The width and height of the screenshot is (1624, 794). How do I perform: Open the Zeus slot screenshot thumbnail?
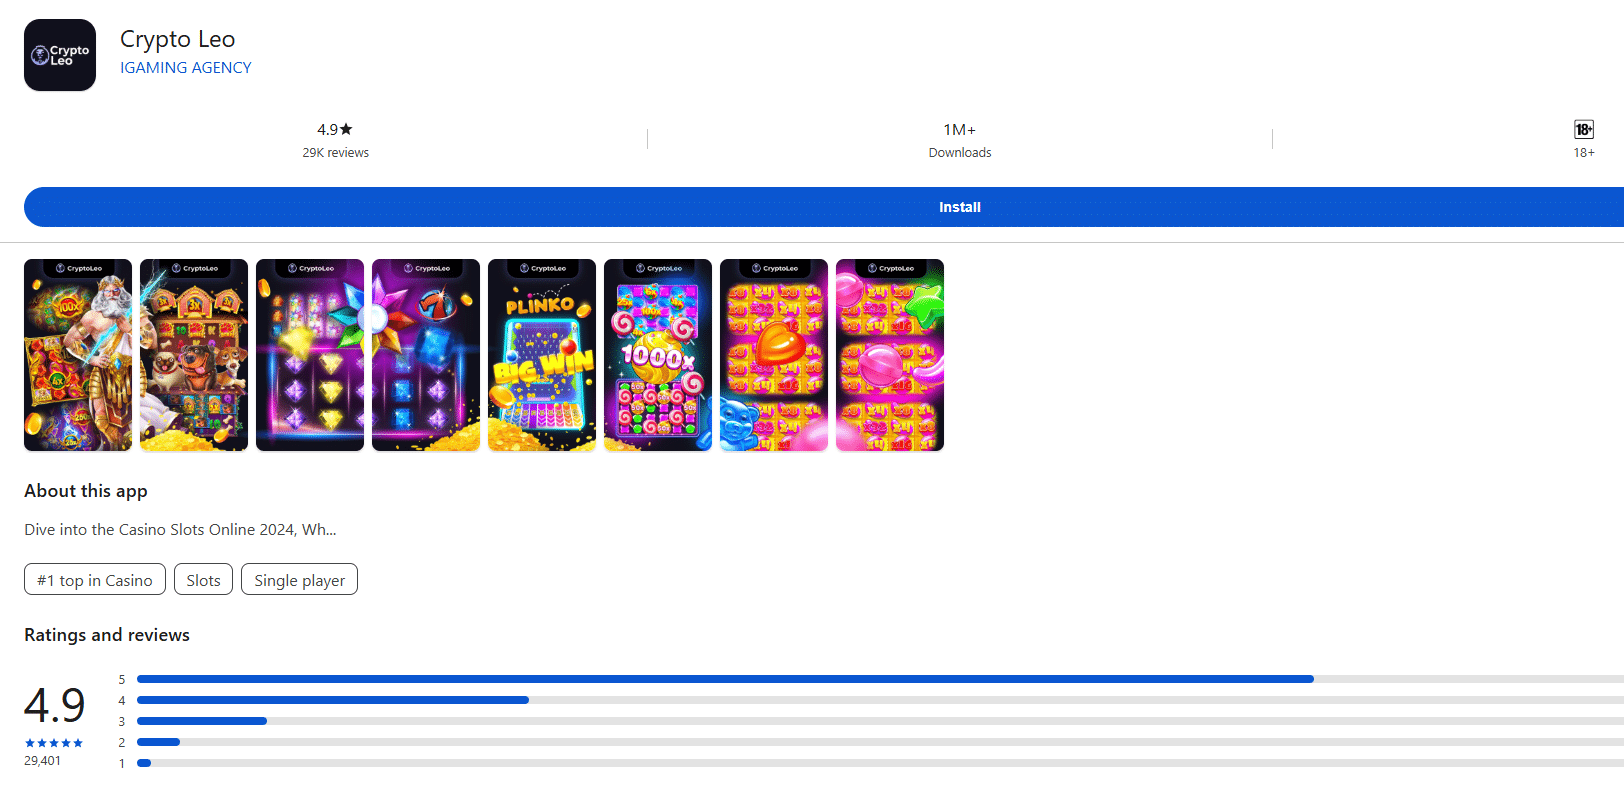pyautogui.click(x=78, y=355)
